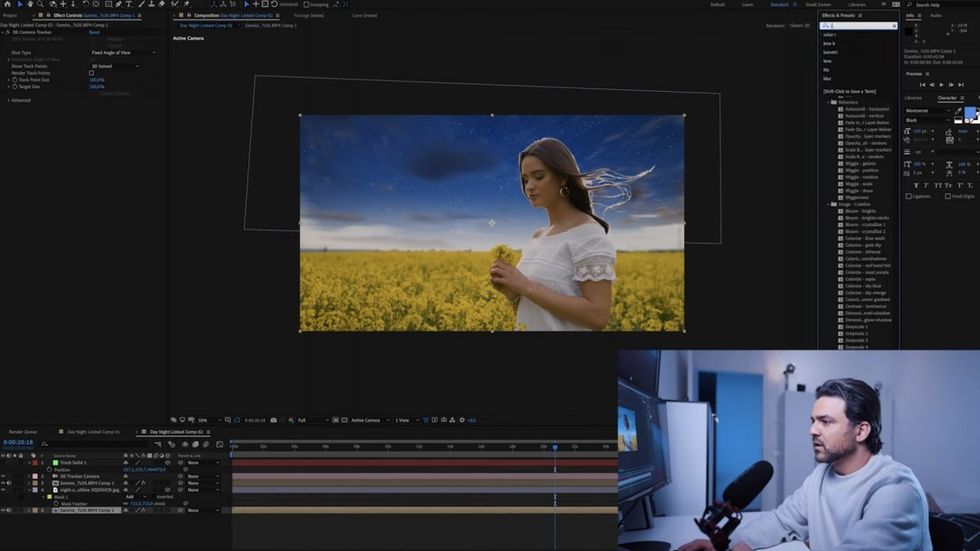Open the Active Camera view dropdown
This screenshot has width=980, height=551.
[x=370, y=420]
